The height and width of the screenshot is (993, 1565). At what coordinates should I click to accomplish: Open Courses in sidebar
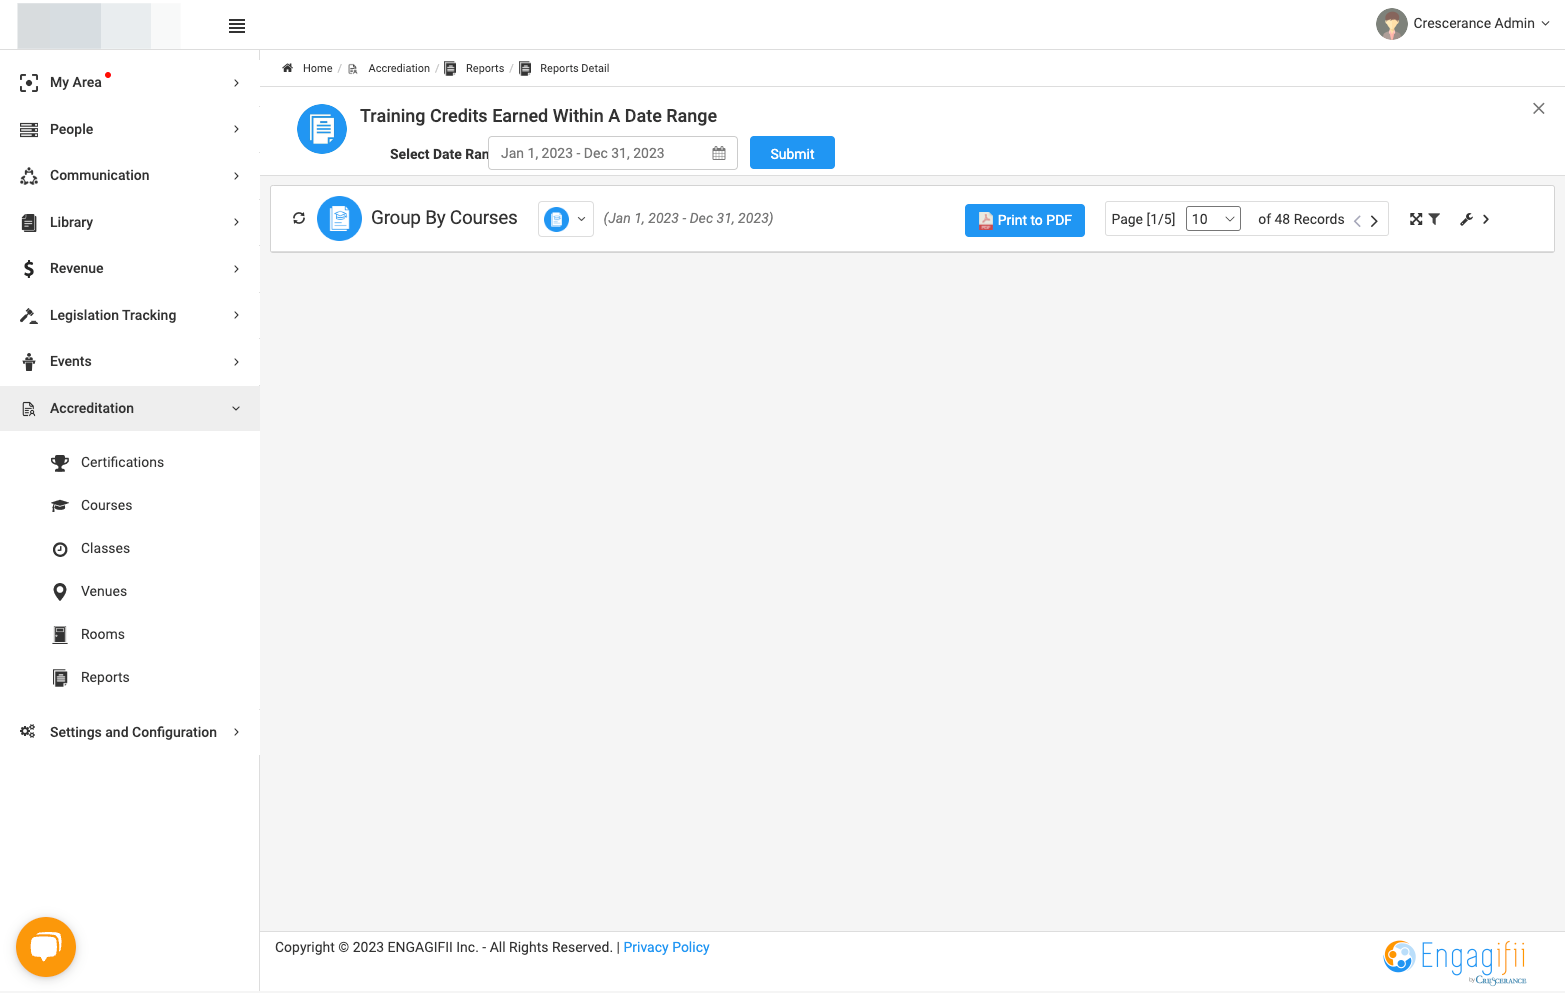click(106, 505)
